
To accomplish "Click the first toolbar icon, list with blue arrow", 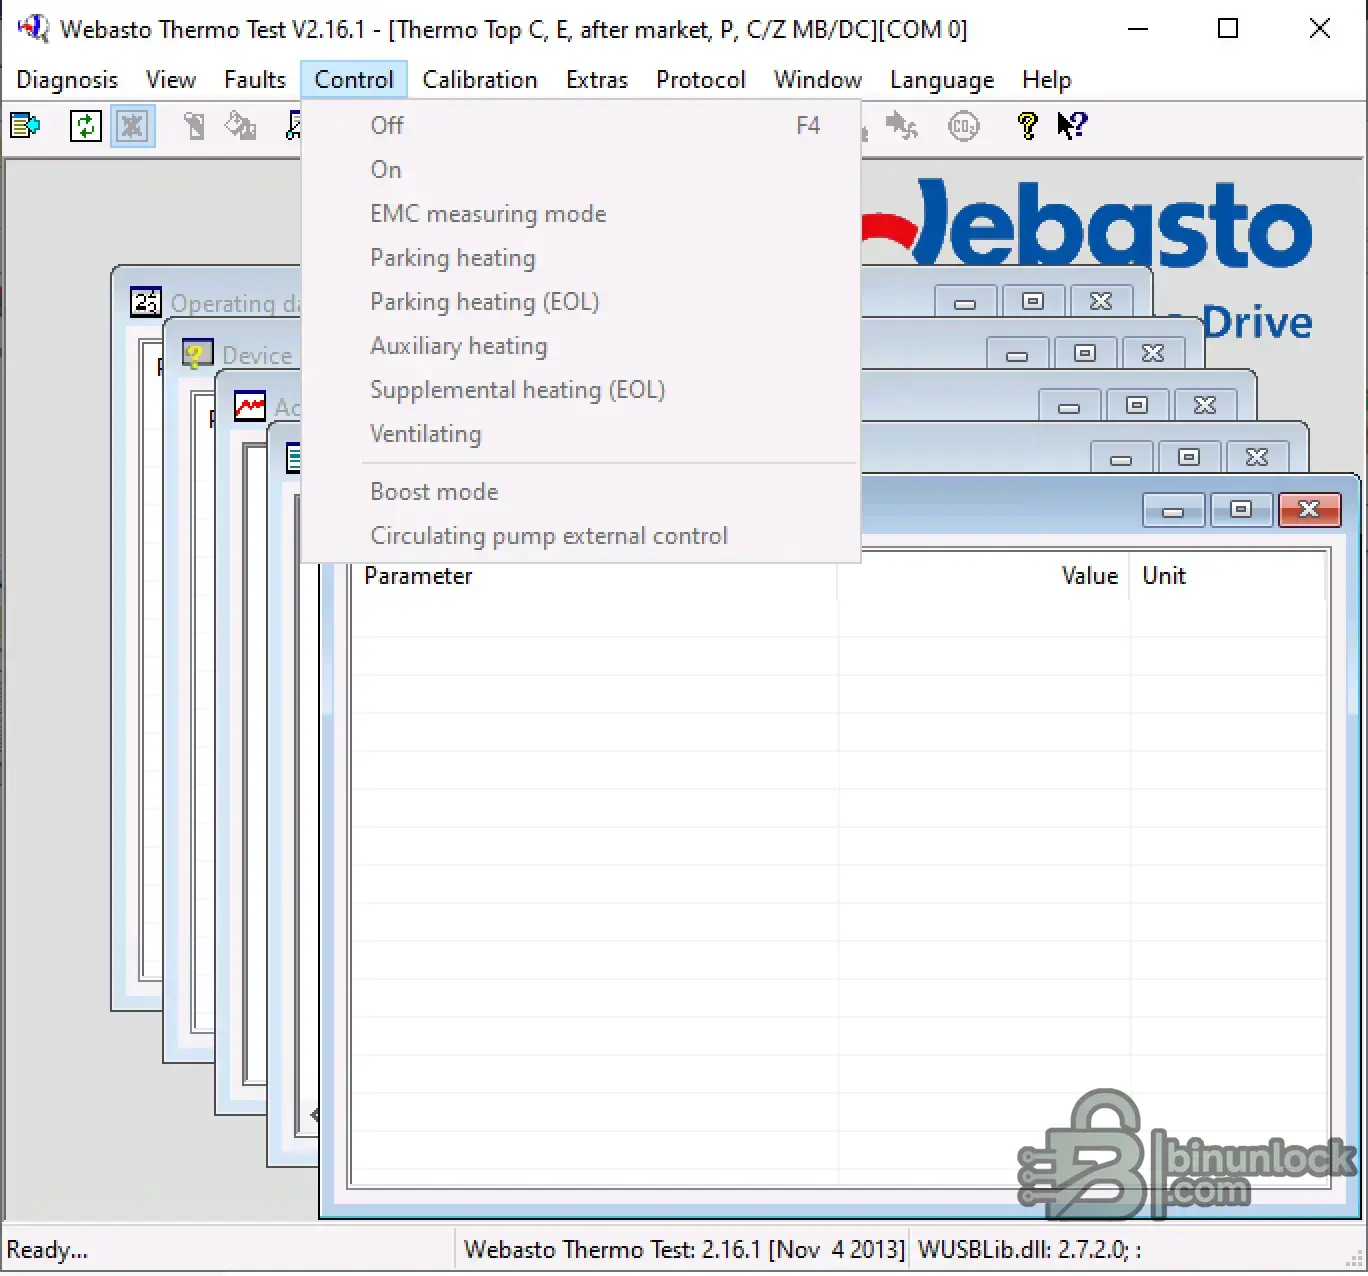I will pyautogui.click(x=25, y=126).
